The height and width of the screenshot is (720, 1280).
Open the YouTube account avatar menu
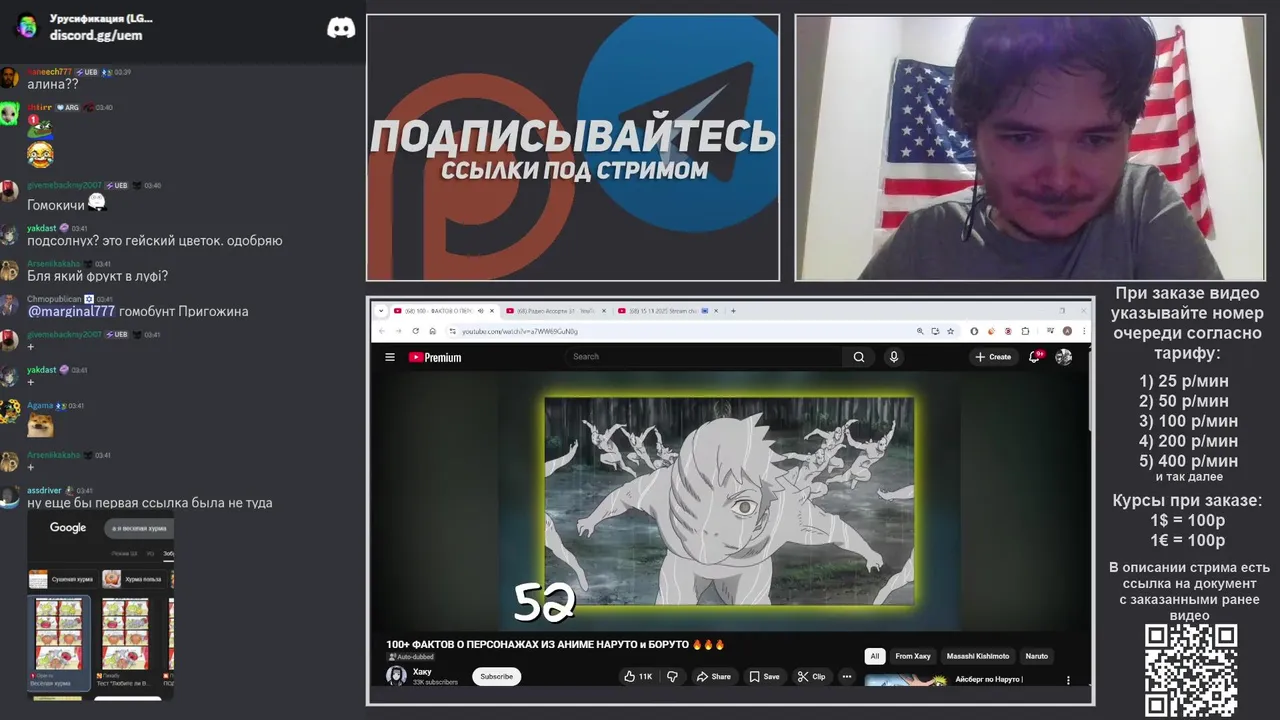1064,357
